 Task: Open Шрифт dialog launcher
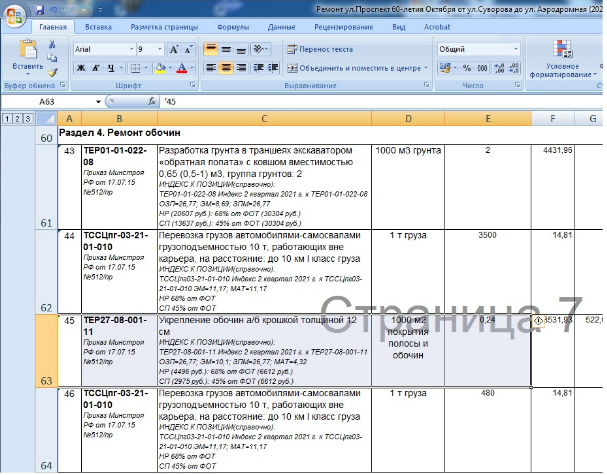[x=193, y=85]
